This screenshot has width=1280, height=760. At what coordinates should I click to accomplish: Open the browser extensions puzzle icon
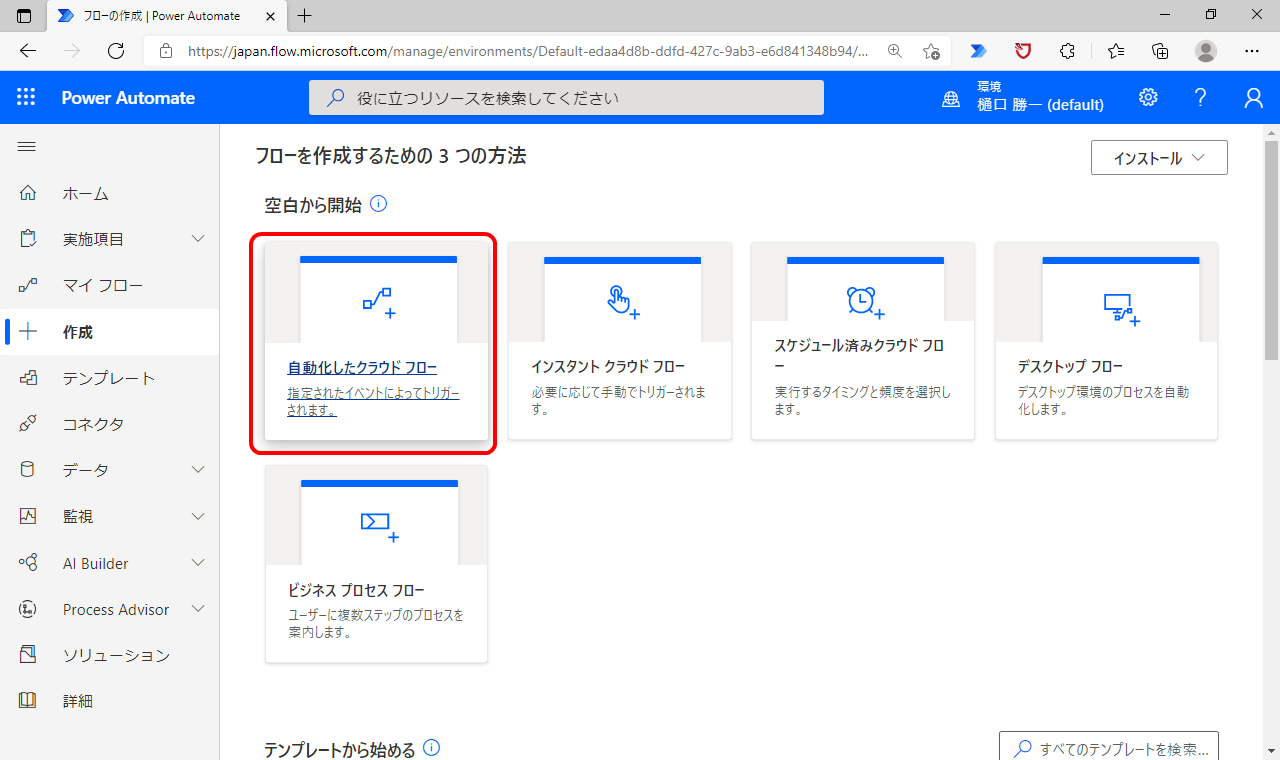[1067, 51]
